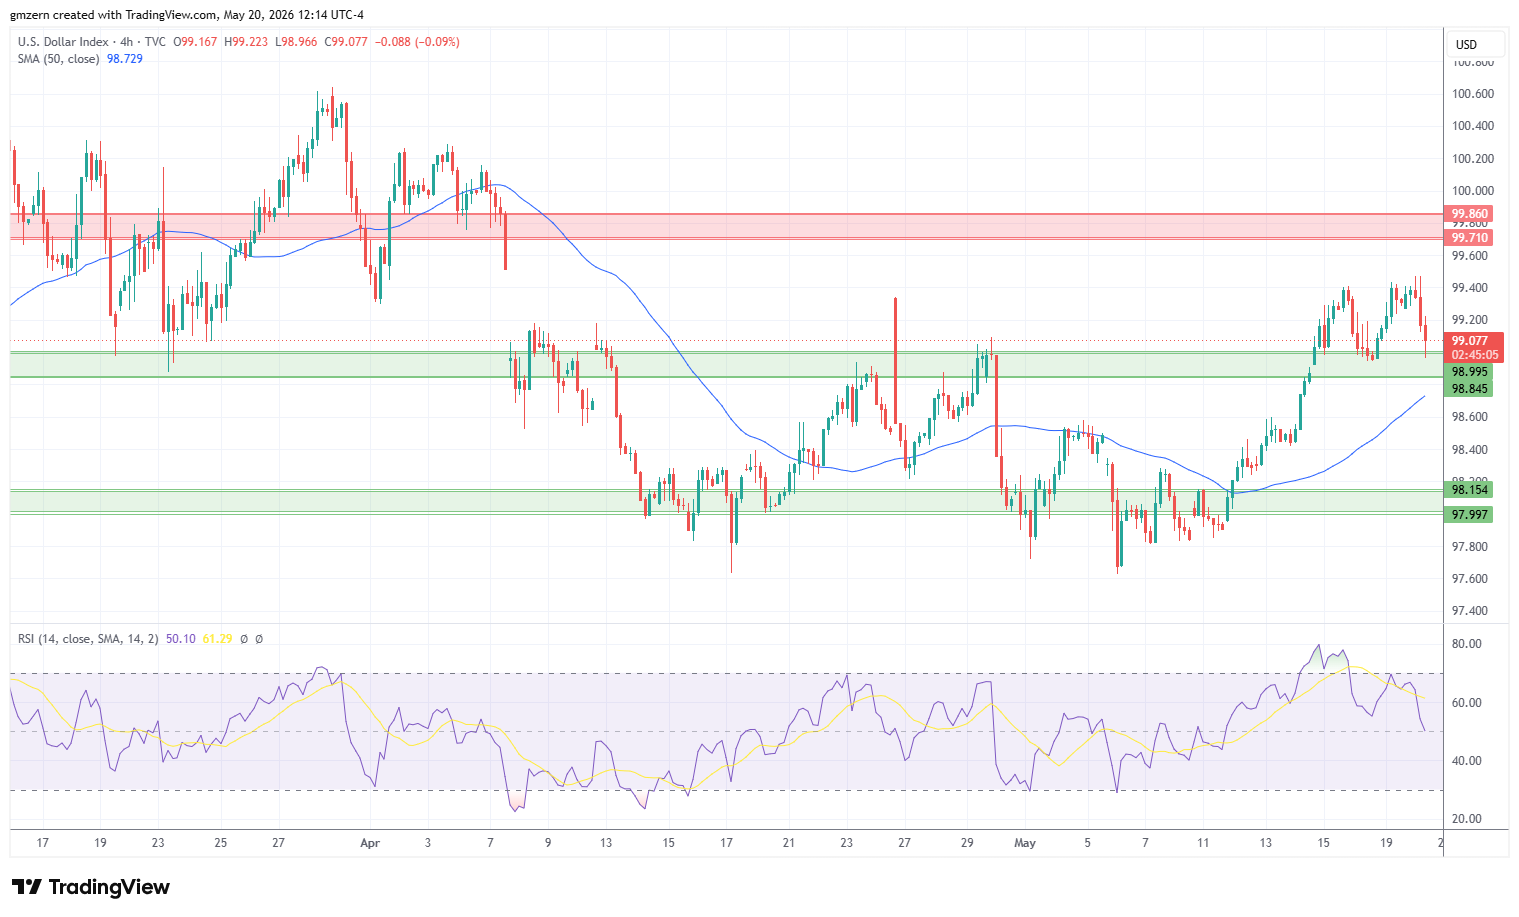The height and width of the screenshot is (917, 1519).
Task: Click the green 98.845 price tag
Action: click(1470, 389)
